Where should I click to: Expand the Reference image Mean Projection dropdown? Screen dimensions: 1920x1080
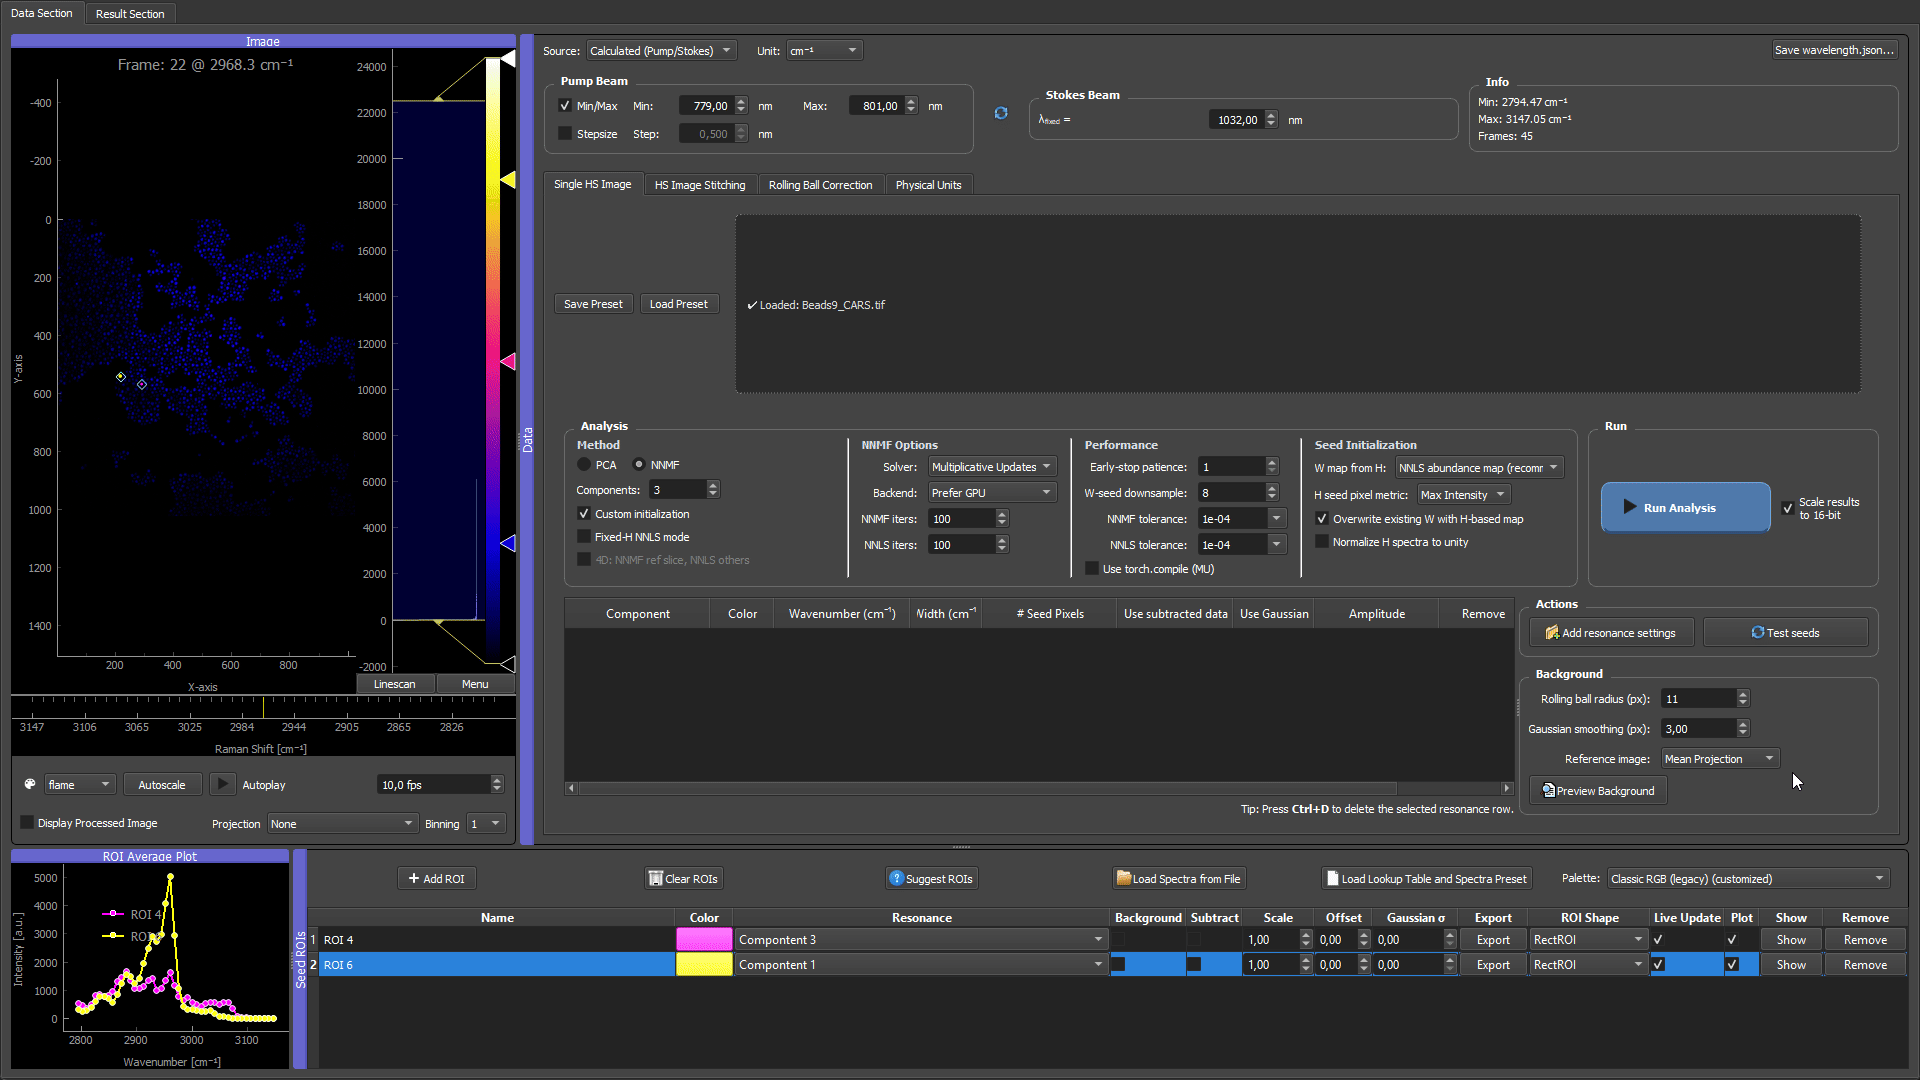pyautogui.click(x=1720, y=759)
